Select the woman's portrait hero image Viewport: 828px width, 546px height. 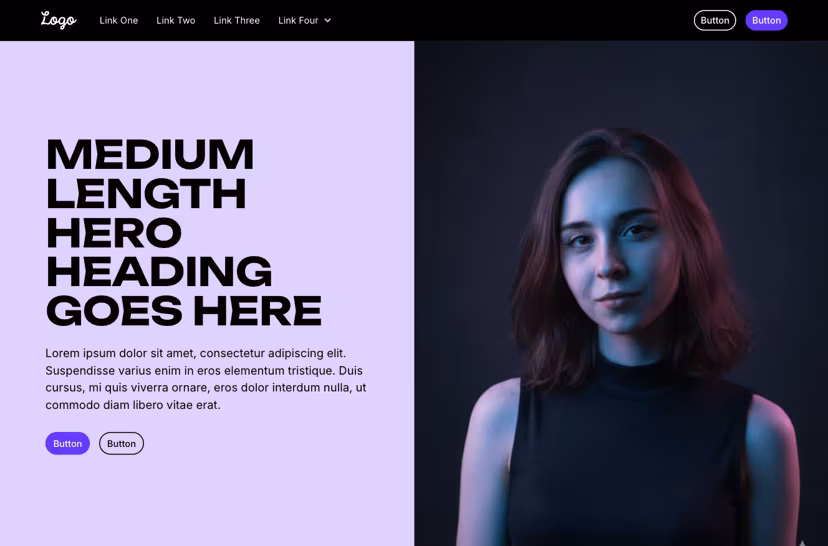pyautogui.click(x=621, y=294)
